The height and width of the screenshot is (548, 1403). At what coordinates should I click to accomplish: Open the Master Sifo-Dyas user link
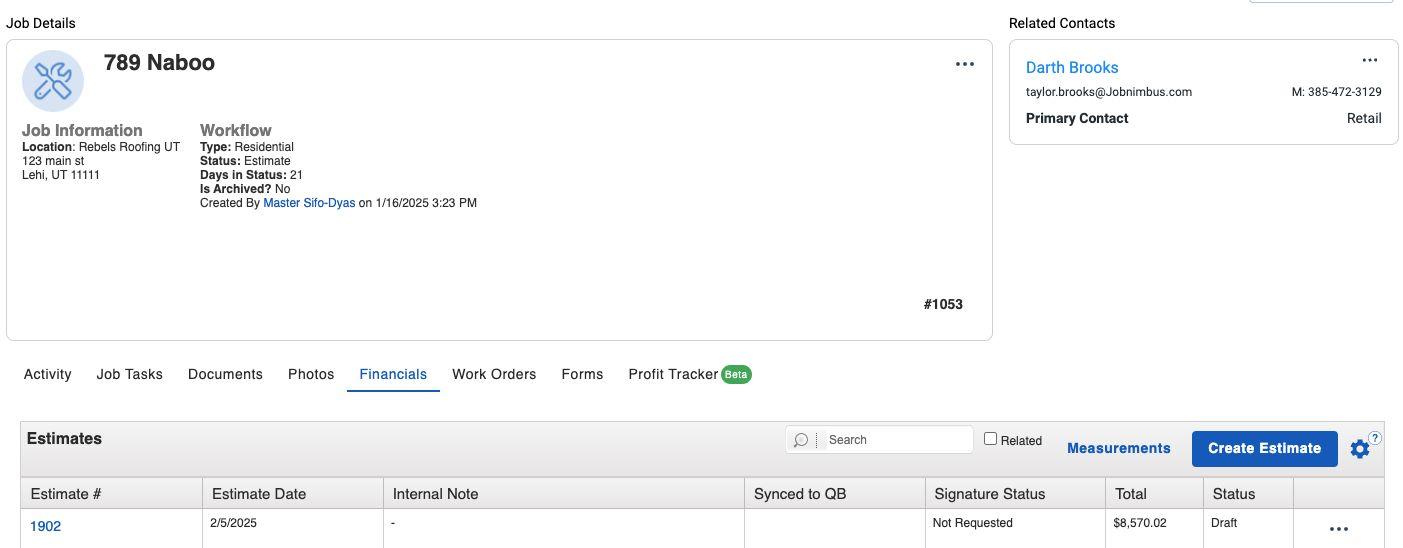point(309,203)
